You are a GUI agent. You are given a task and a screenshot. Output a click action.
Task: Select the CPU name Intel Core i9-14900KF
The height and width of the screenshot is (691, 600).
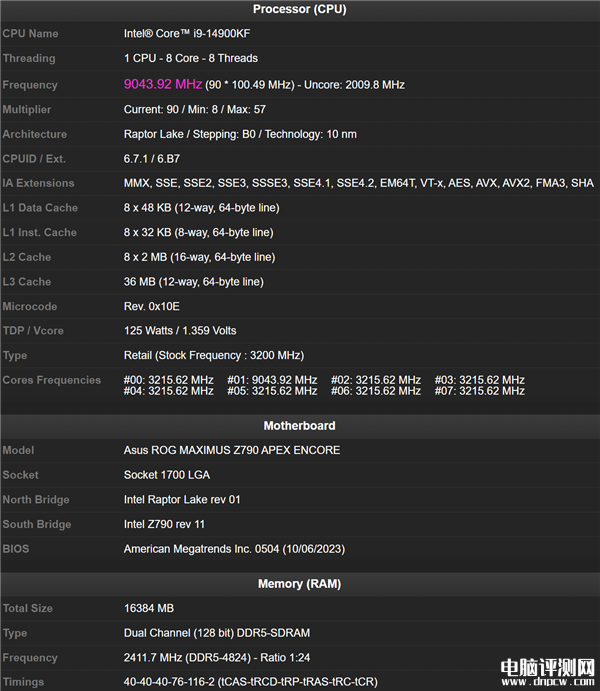(187, 33)
